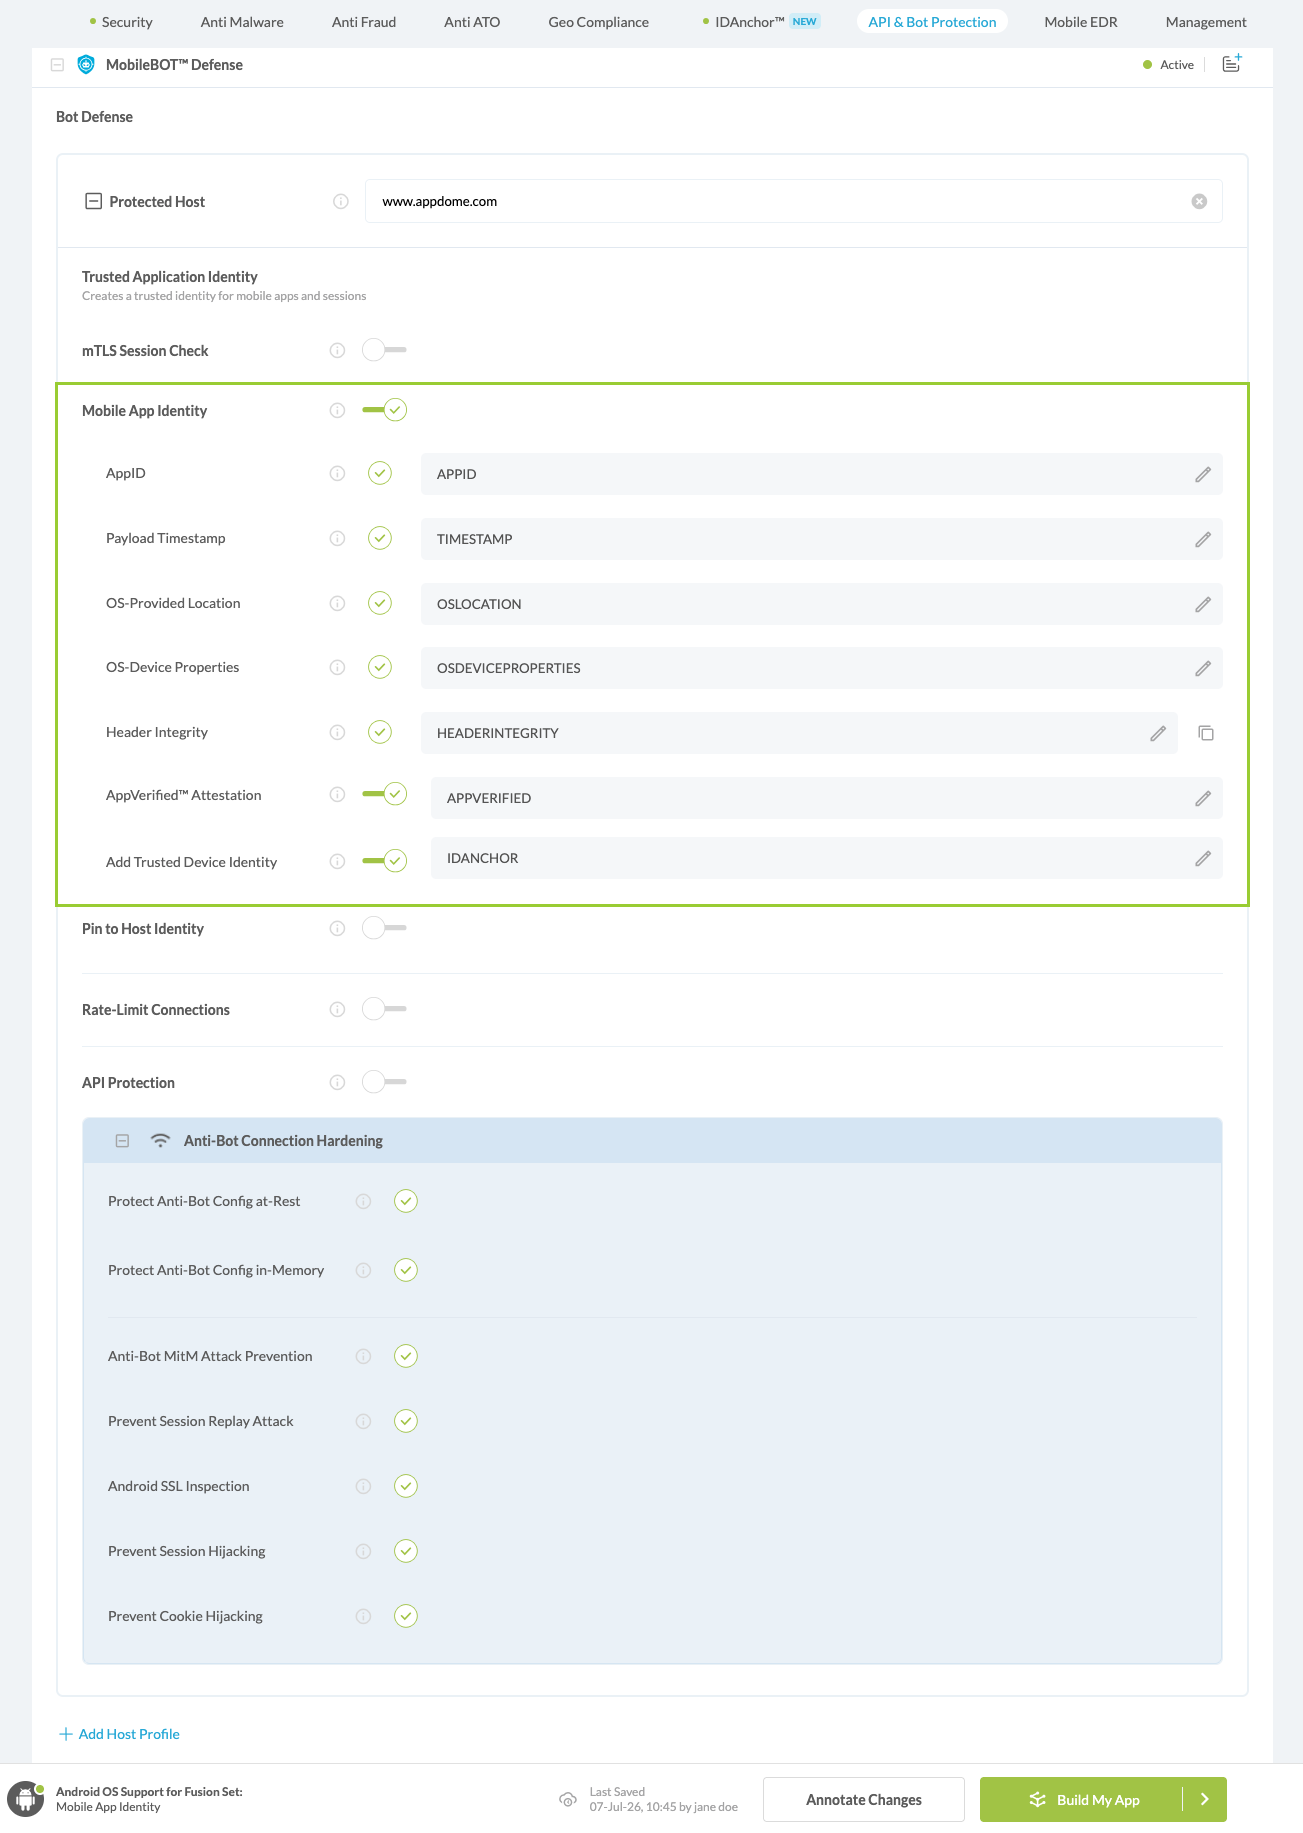Click the Protected Host input field
The height and width of the screenshot is (1833, 1303).
[x=793, y=202]
